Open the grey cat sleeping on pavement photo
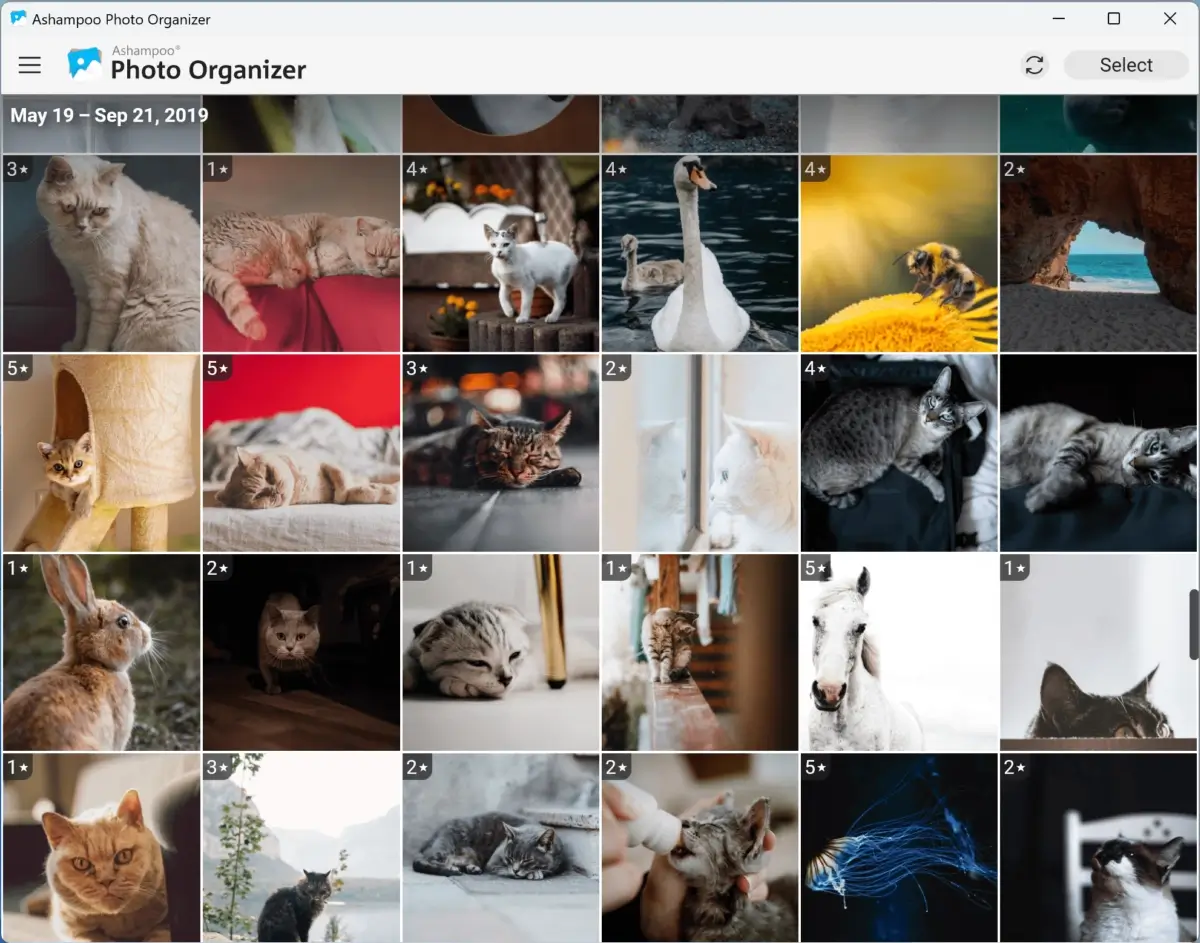Screen dimensions: 1200x943 [x=500, y=848]
